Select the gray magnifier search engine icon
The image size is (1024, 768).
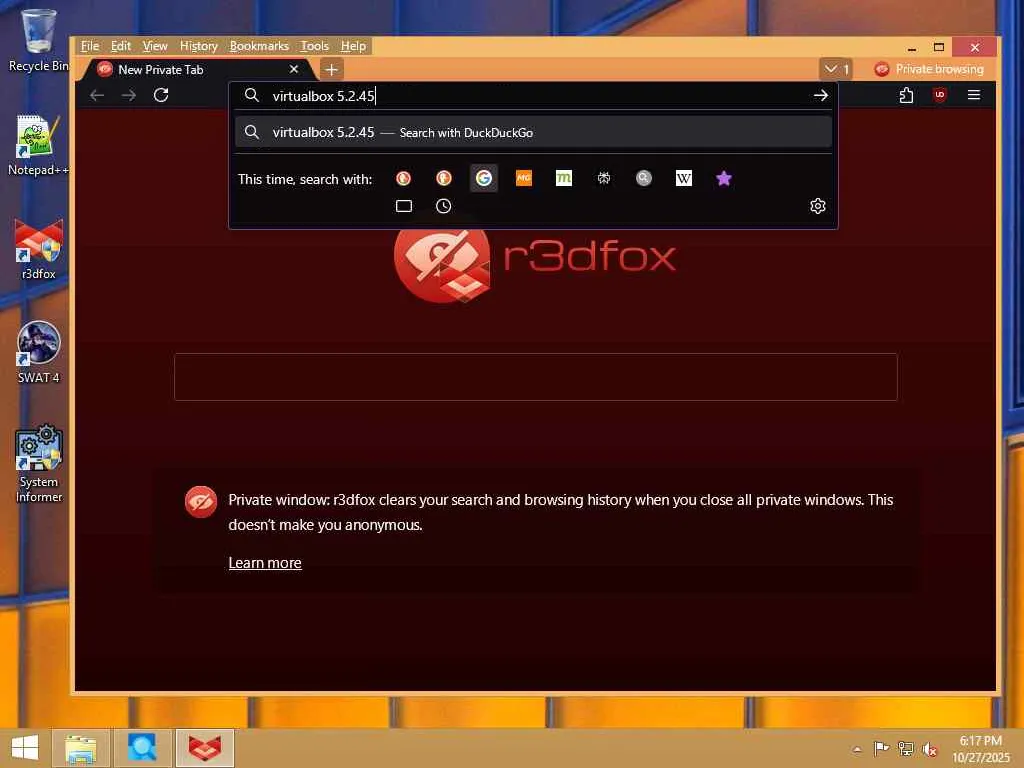[644, 178]
